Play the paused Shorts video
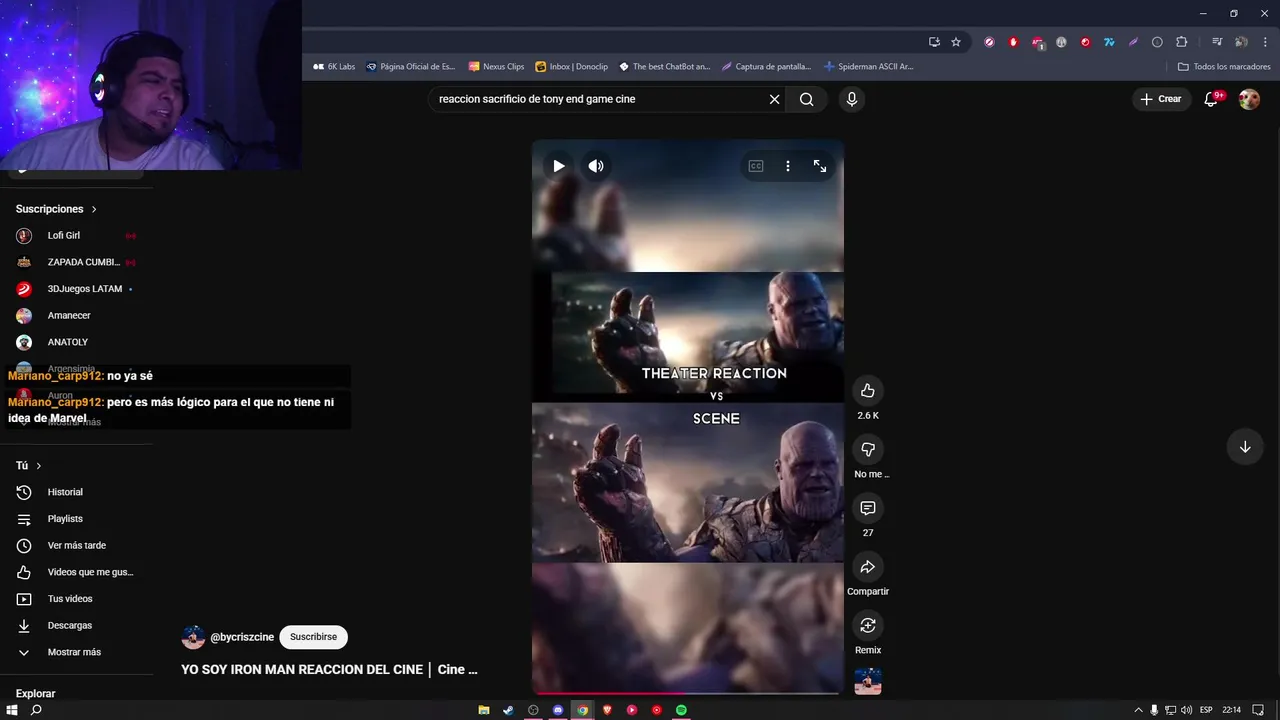Image resolution: width=1280 pixels, height=720 pixels. [x=559, y=166]
